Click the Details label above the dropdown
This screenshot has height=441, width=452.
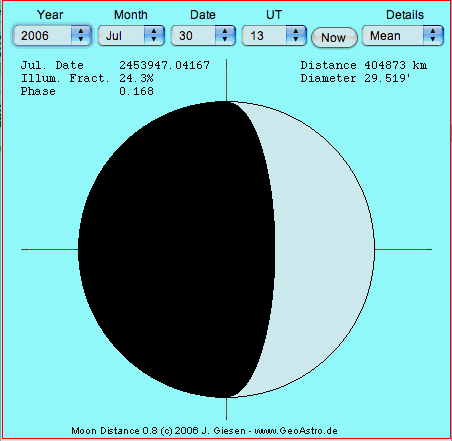click(405, 15)
